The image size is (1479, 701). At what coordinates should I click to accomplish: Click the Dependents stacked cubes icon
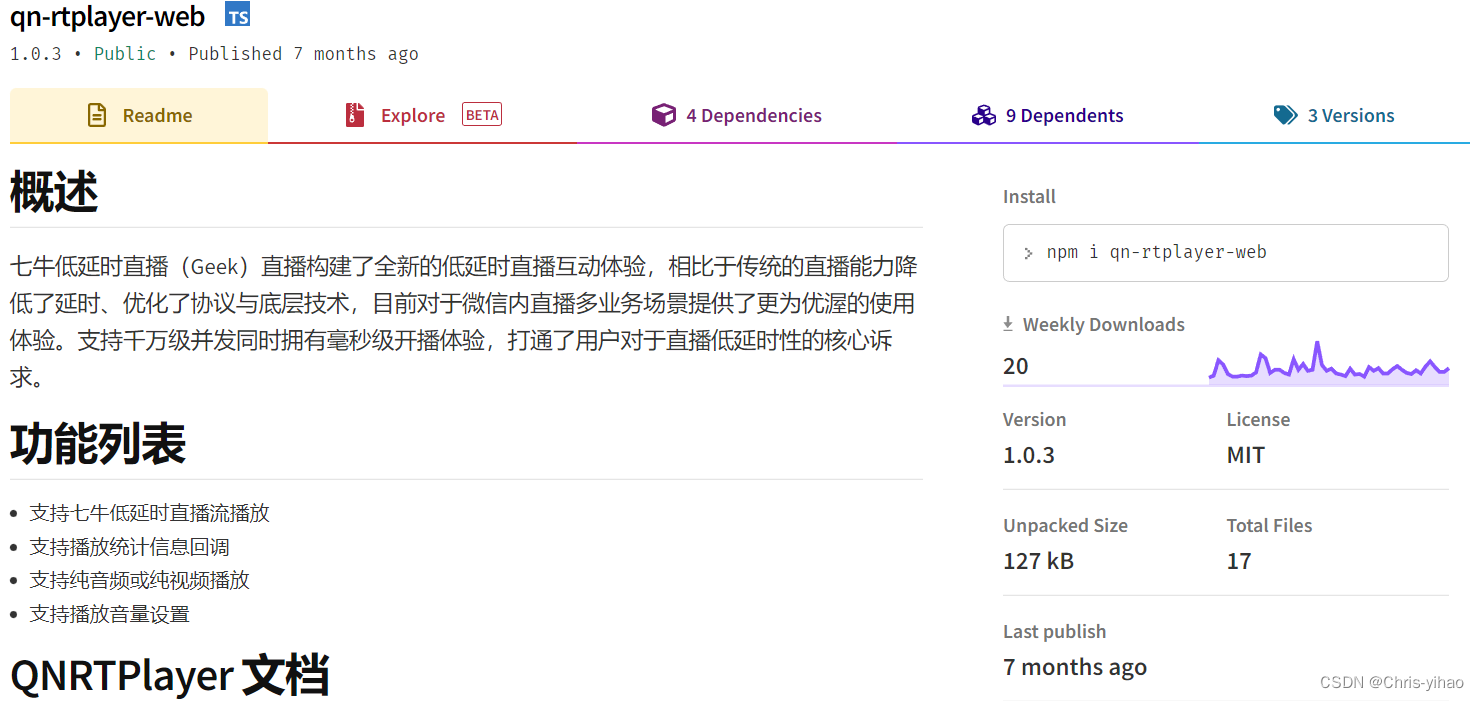point(984,115)
